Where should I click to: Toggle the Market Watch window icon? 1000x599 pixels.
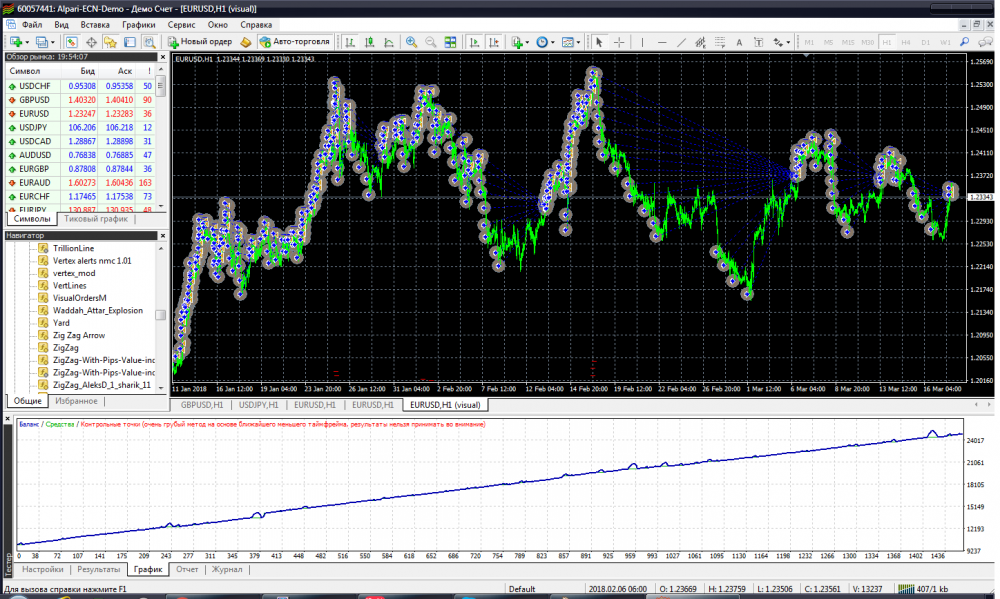pos(71,42)
